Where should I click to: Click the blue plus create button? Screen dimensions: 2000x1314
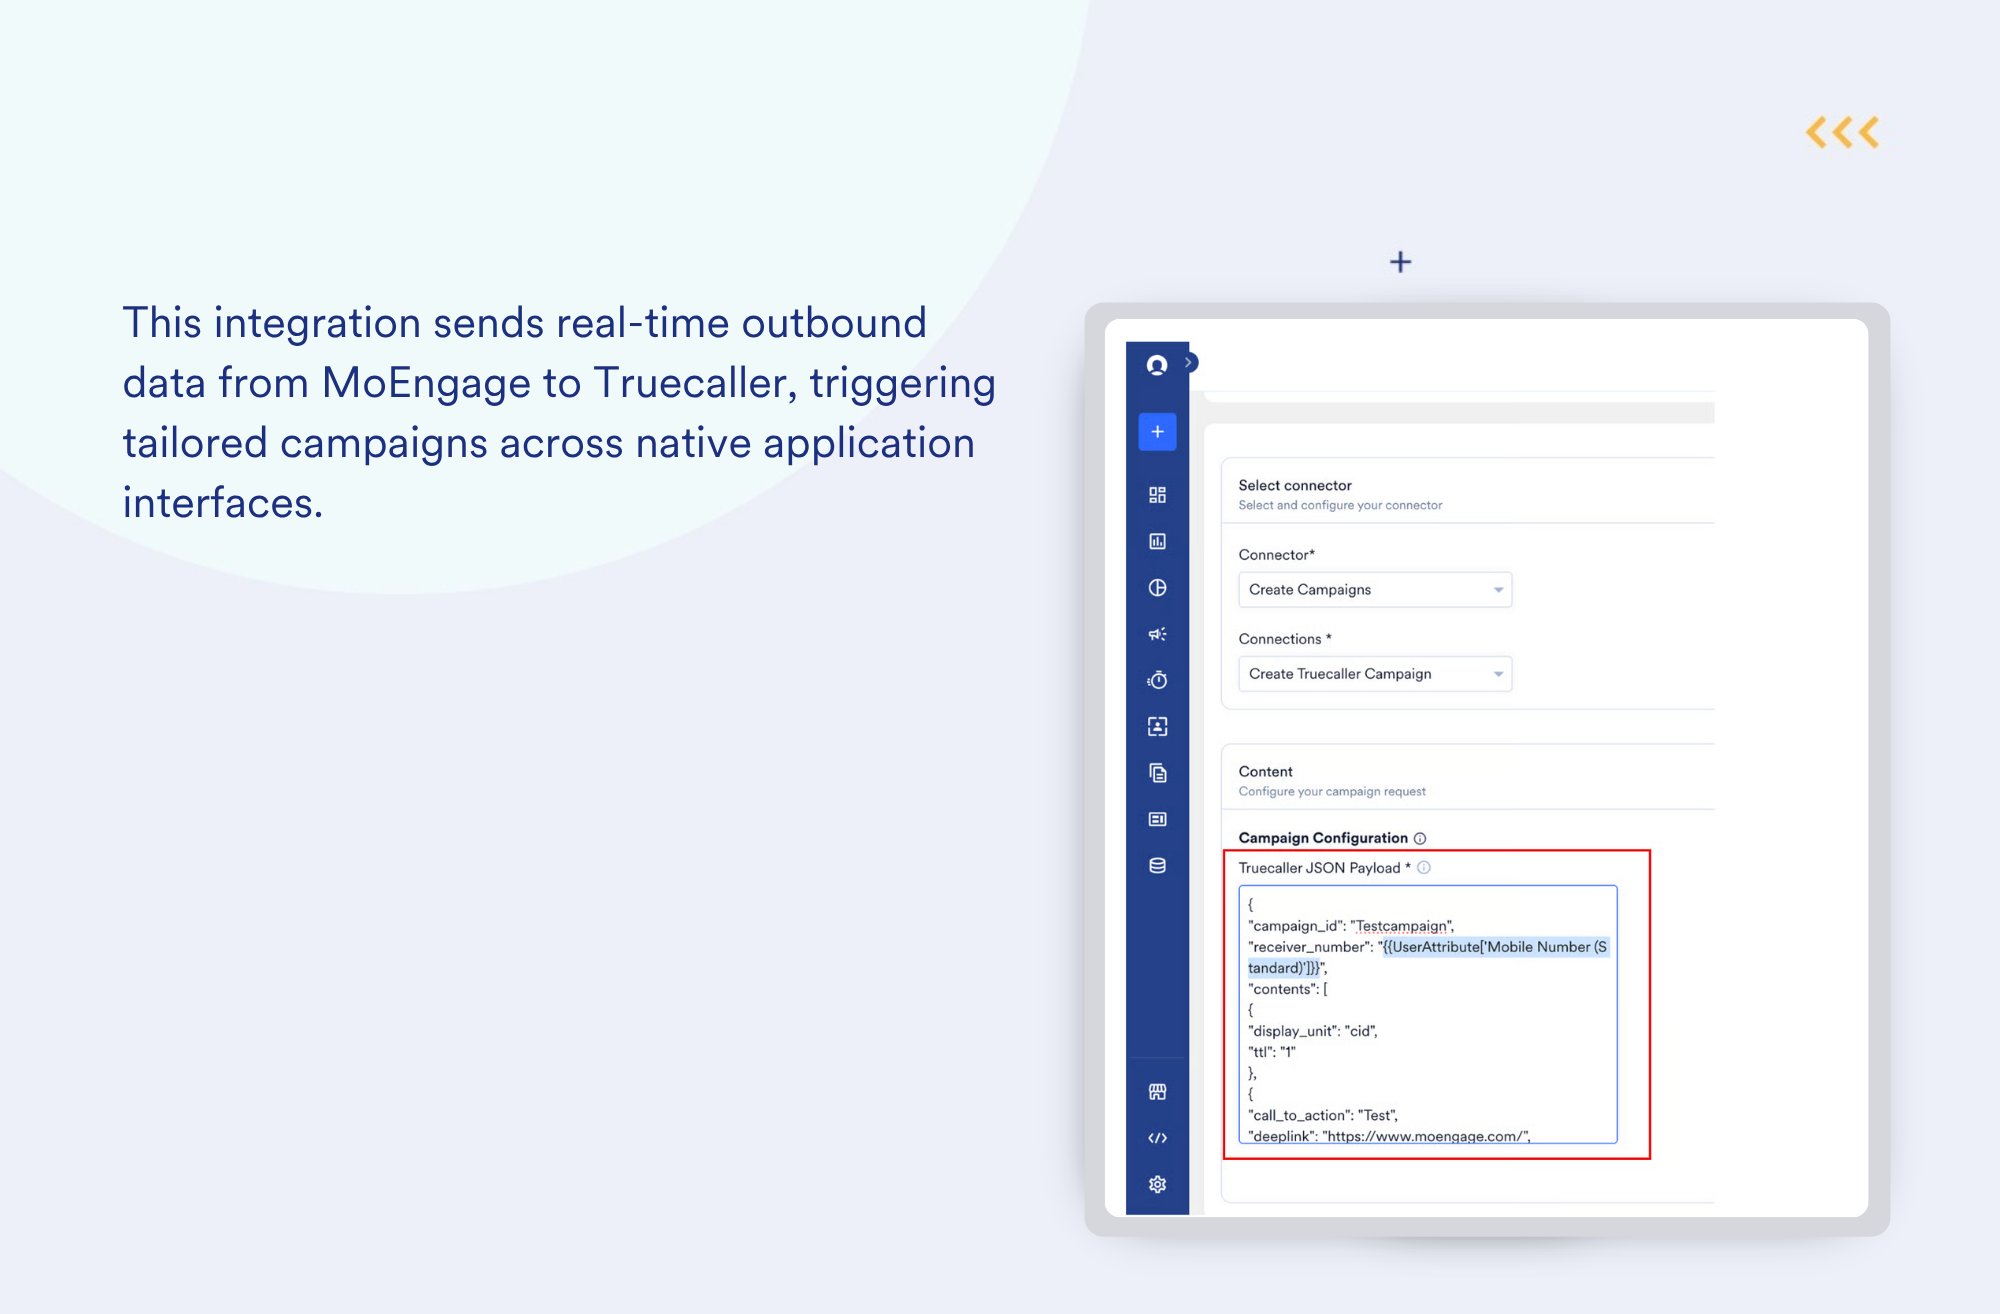click(x=1157, y=432)
